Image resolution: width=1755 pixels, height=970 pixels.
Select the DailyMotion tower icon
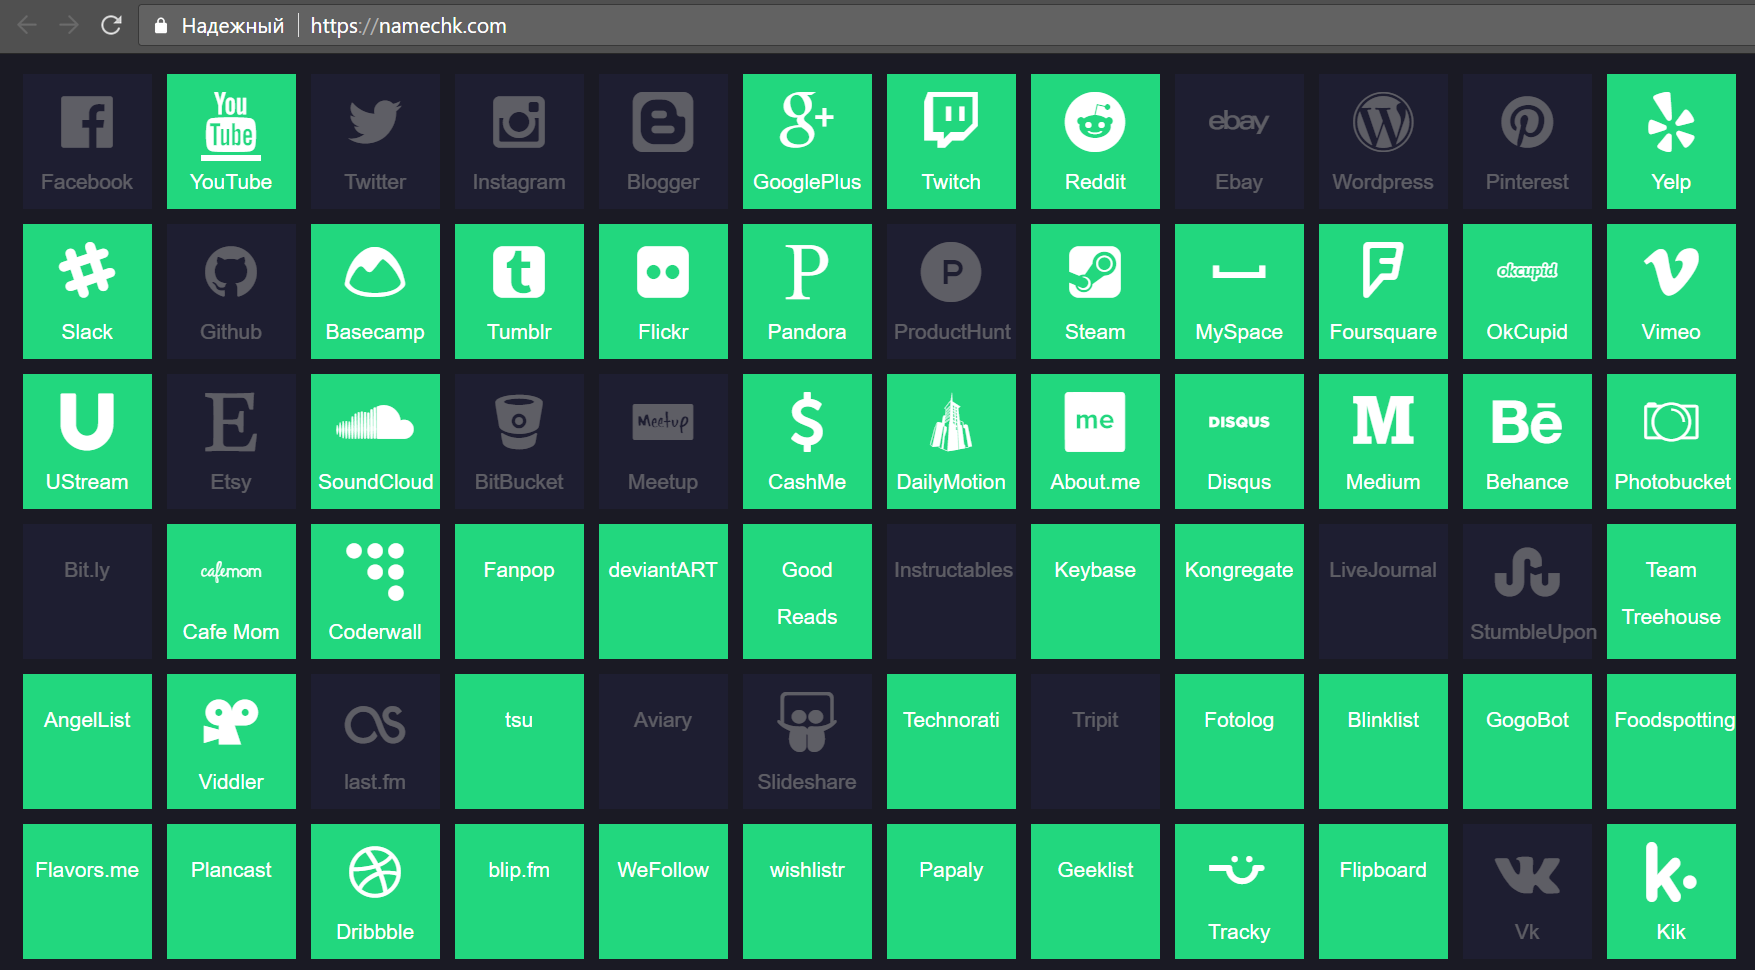pos(951,422)
